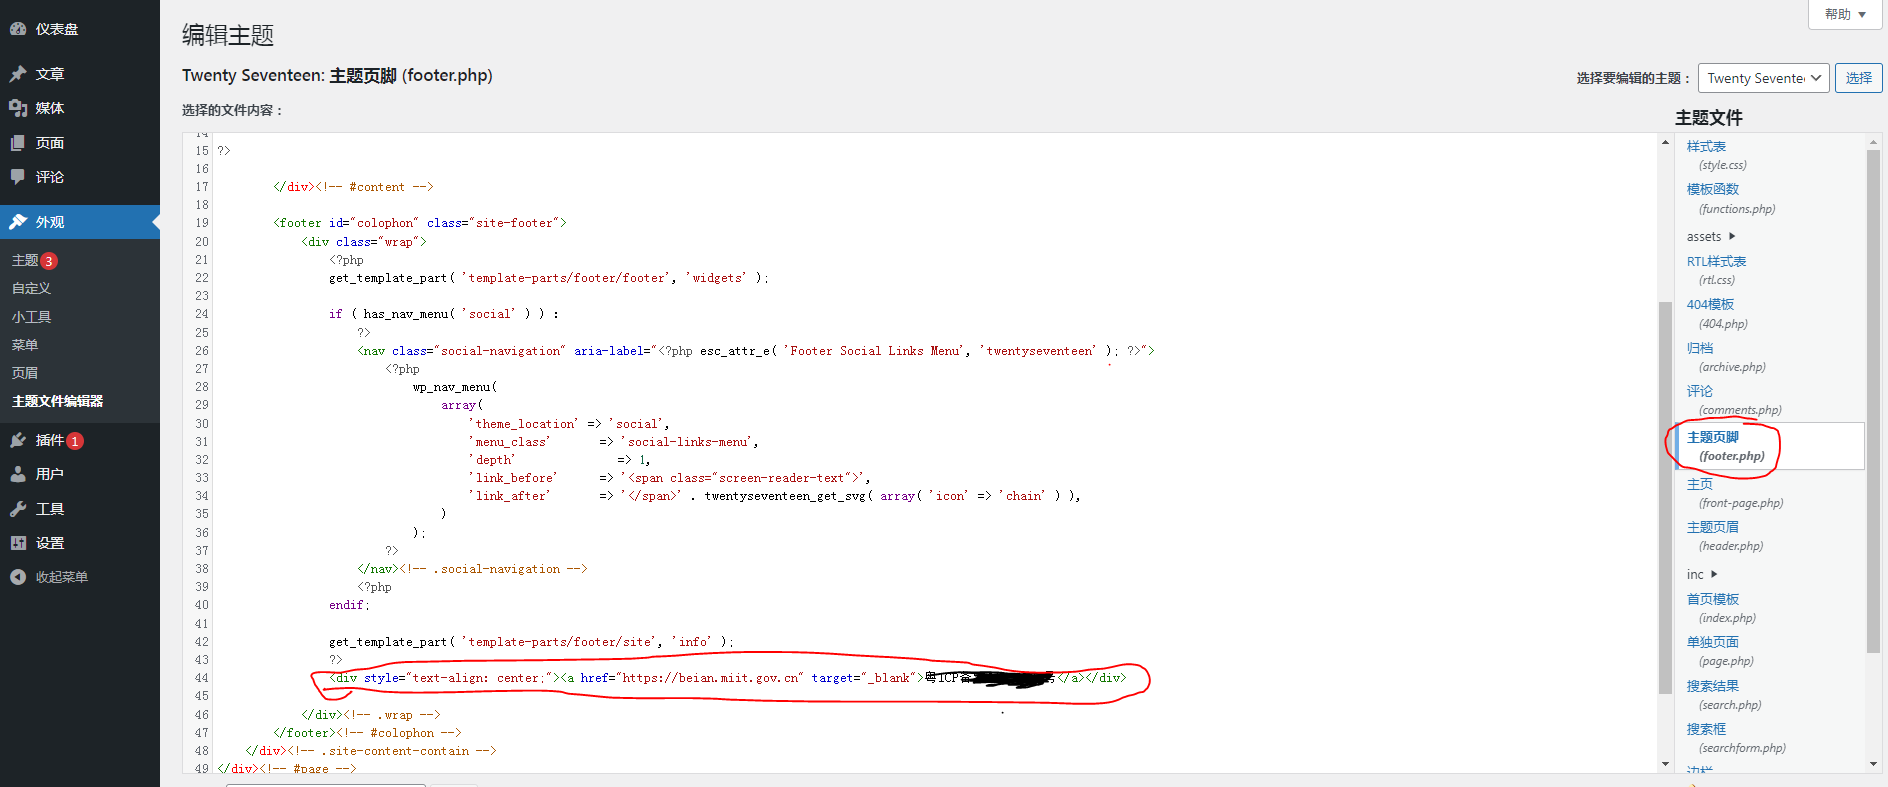The height and width of the screenshot is (787, 1888).
Task: Click the comment bubble icon beside 评论
Action: click(x=18, y=177)
